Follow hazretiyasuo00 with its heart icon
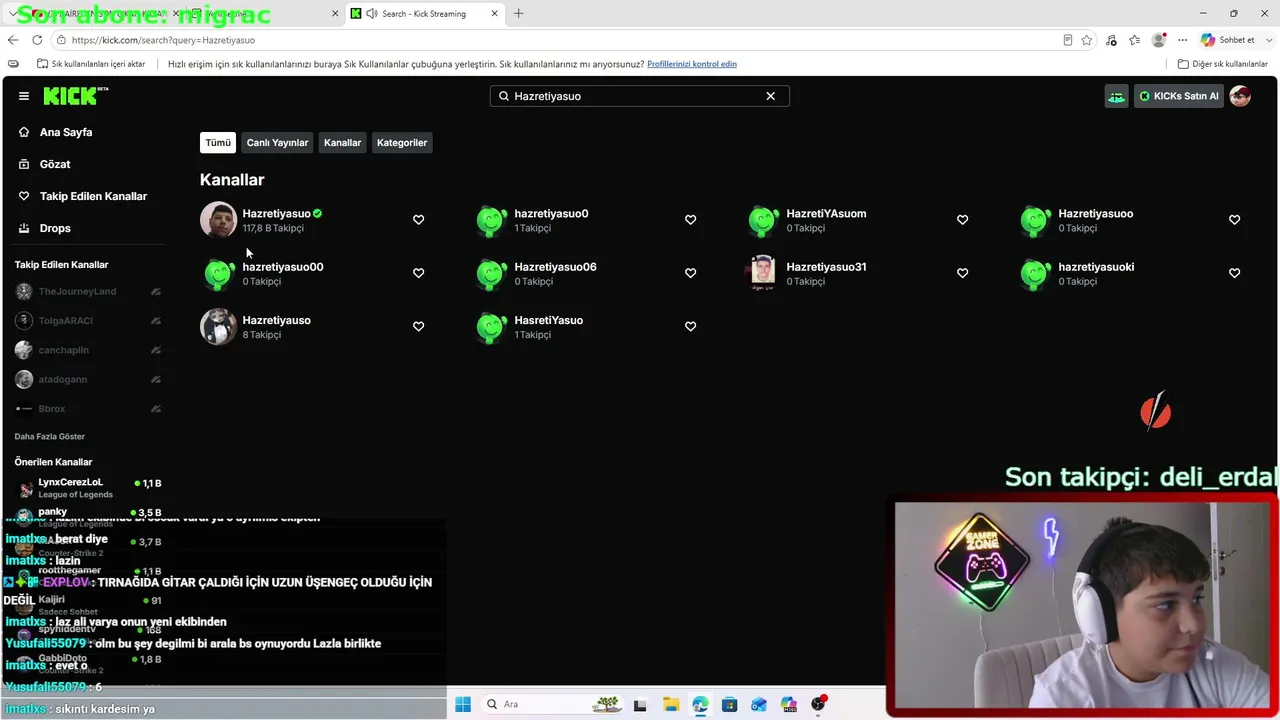Viewport: 1280px width, 720px height. pos(418,273)
